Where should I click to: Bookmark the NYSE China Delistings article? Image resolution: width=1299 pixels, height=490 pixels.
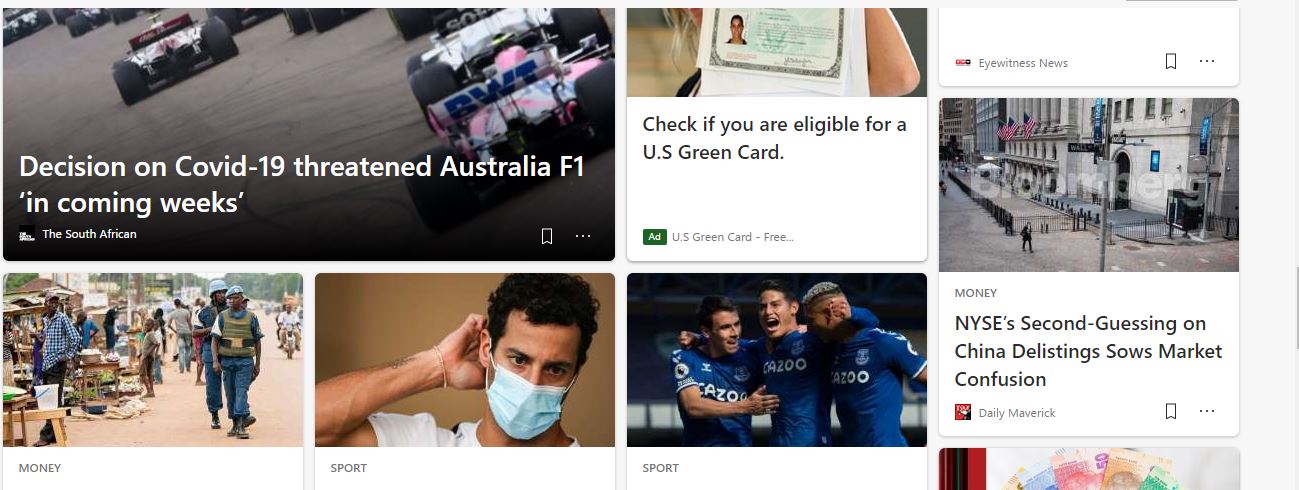(x=1171, y=411)
